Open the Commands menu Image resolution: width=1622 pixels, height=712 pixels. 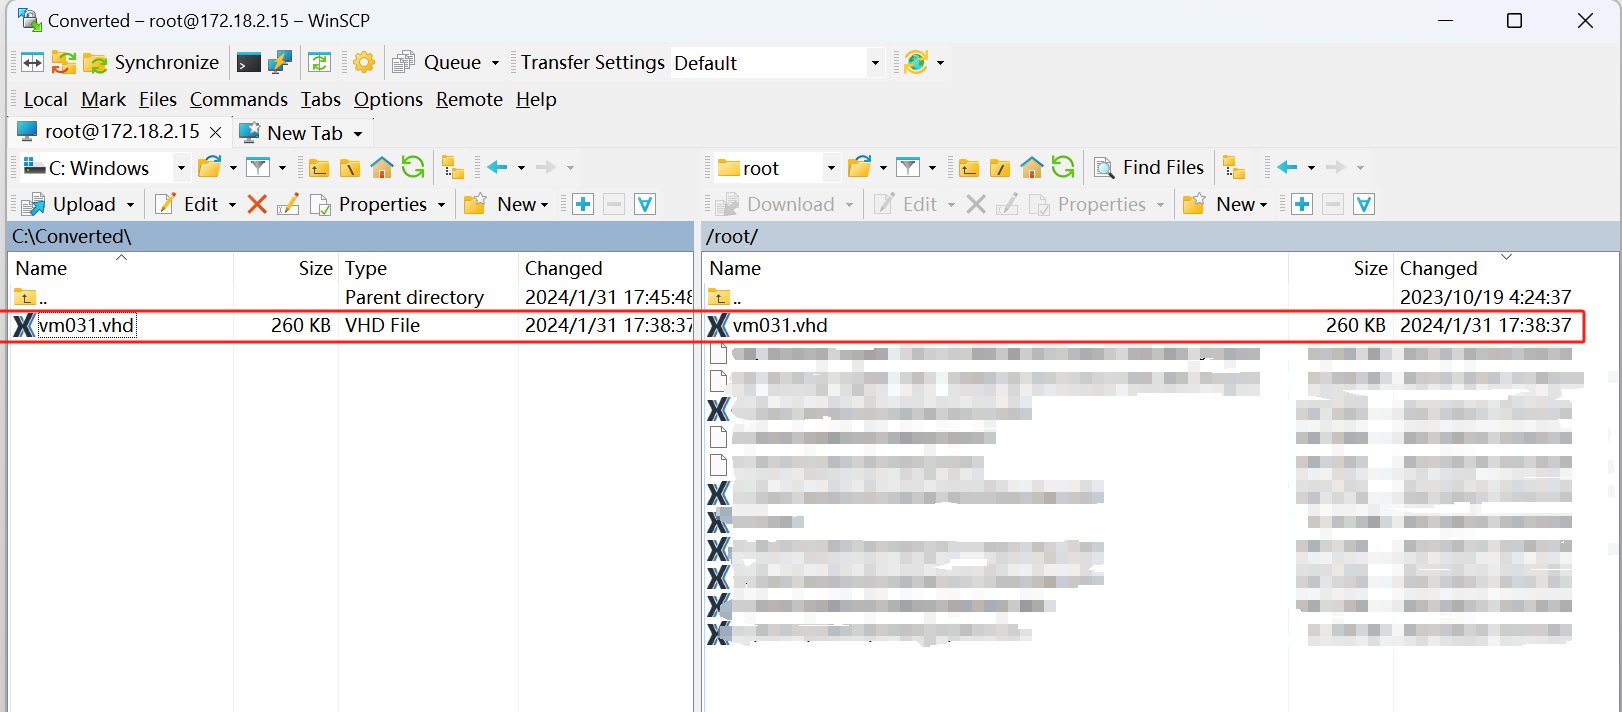point(238,99)
